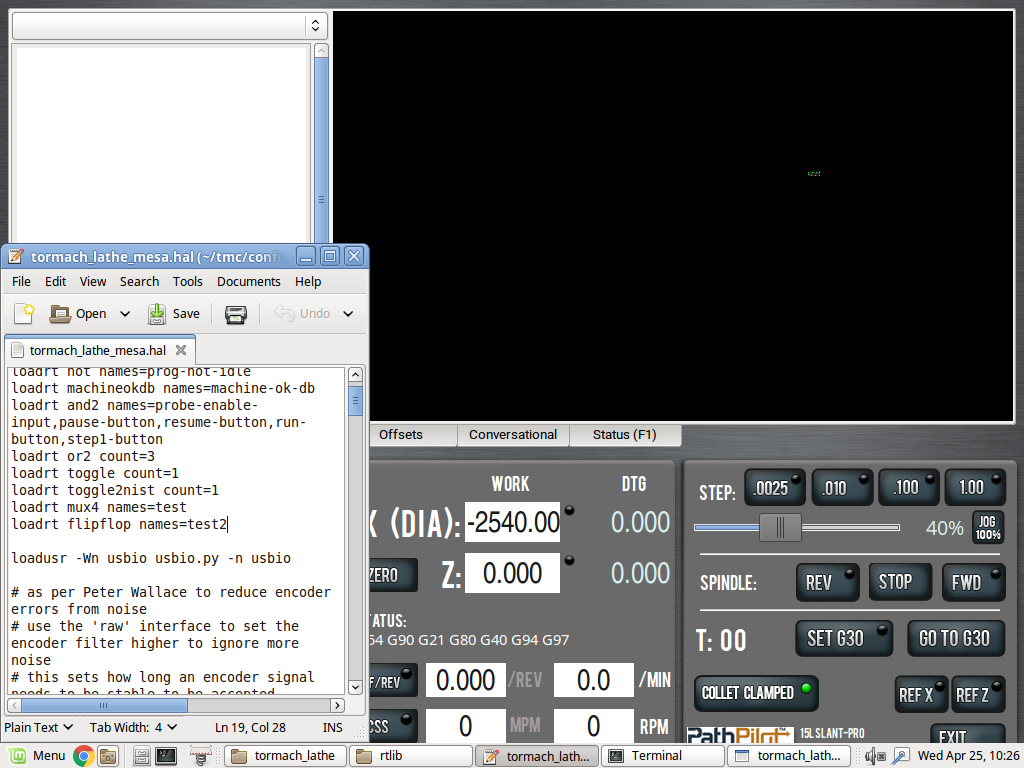Switch to the rtlib folder window

pos(410,756)
